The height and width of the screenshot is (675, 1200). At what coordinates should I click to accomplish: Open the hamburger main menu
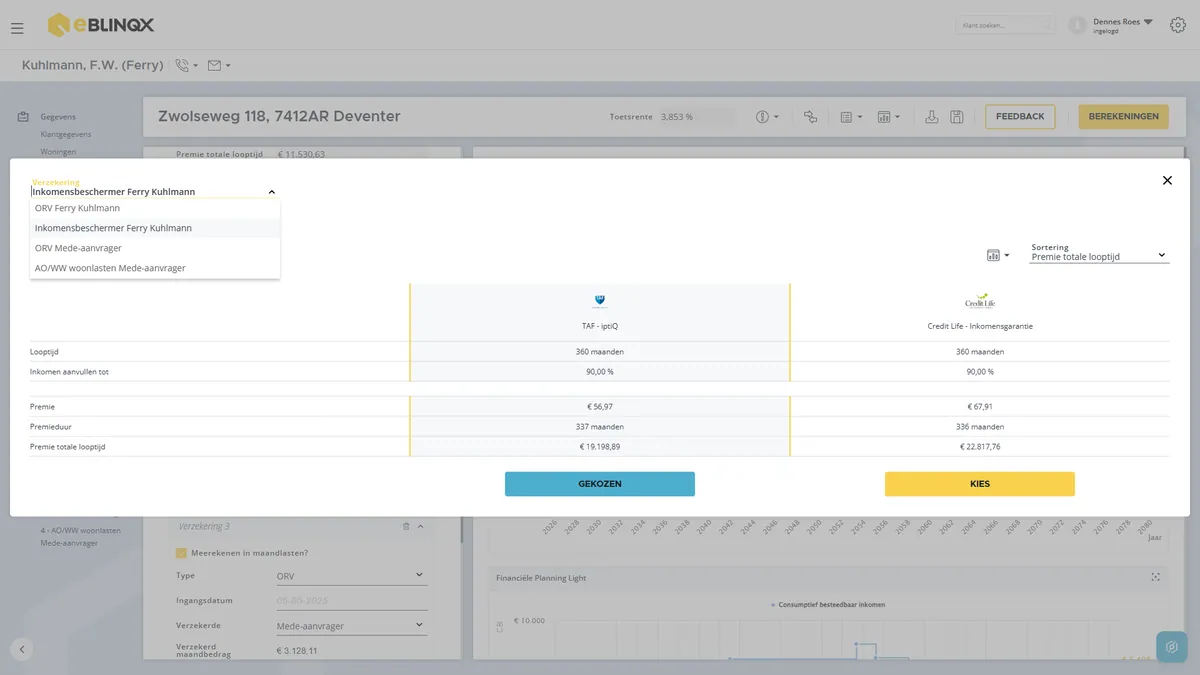pyautogui.click(x=17, y=28)
